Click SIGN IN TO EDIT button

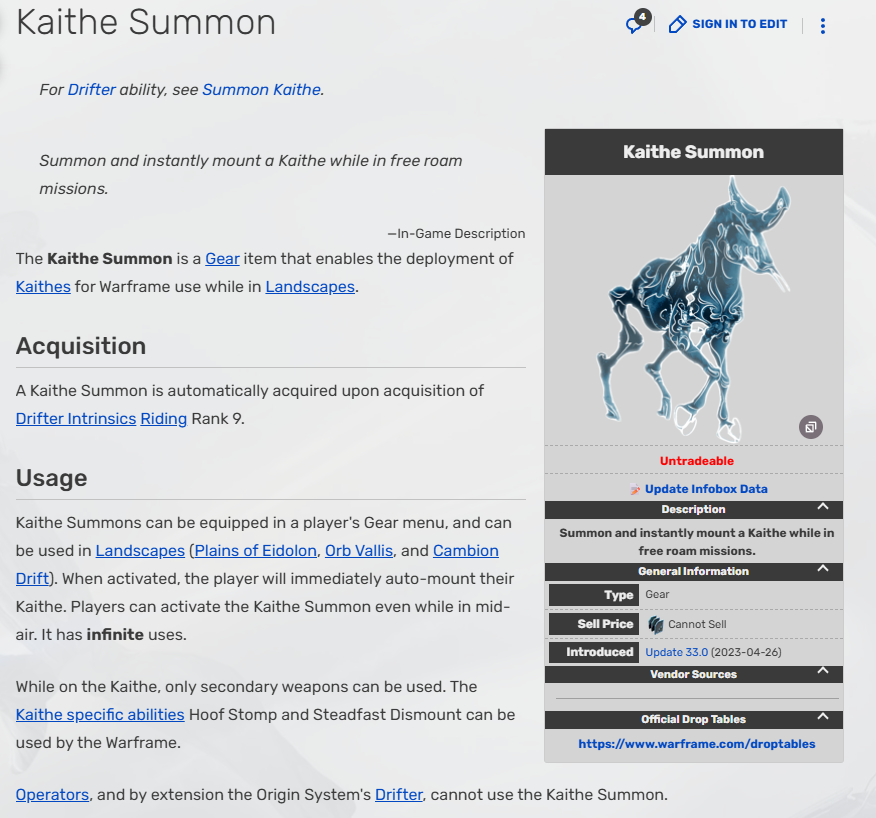pyautogui.click(x=739, y=24)
